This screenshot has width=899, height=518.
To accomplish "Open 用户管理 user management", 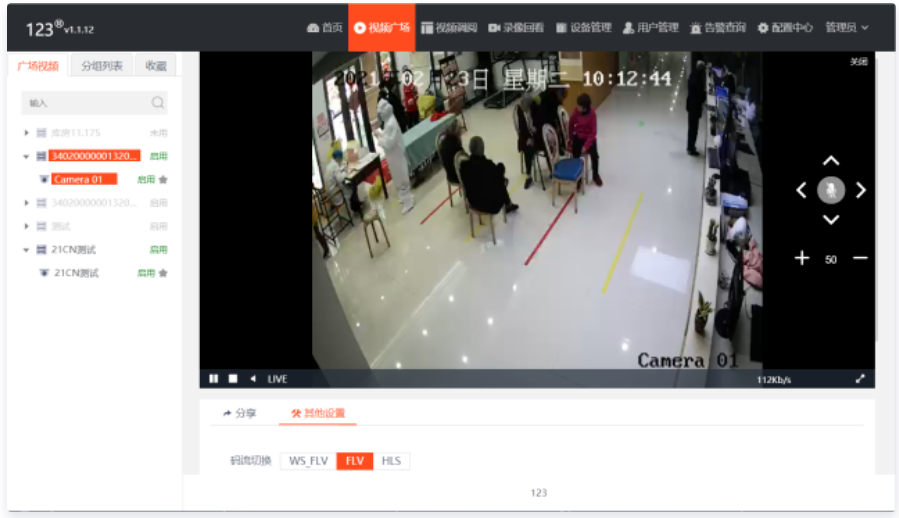I will coord(651,28).
